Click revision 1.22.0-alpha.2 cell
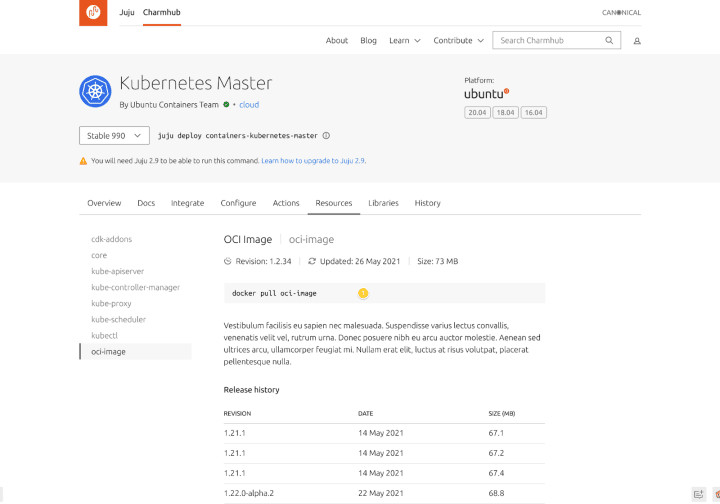 [248, 493]
